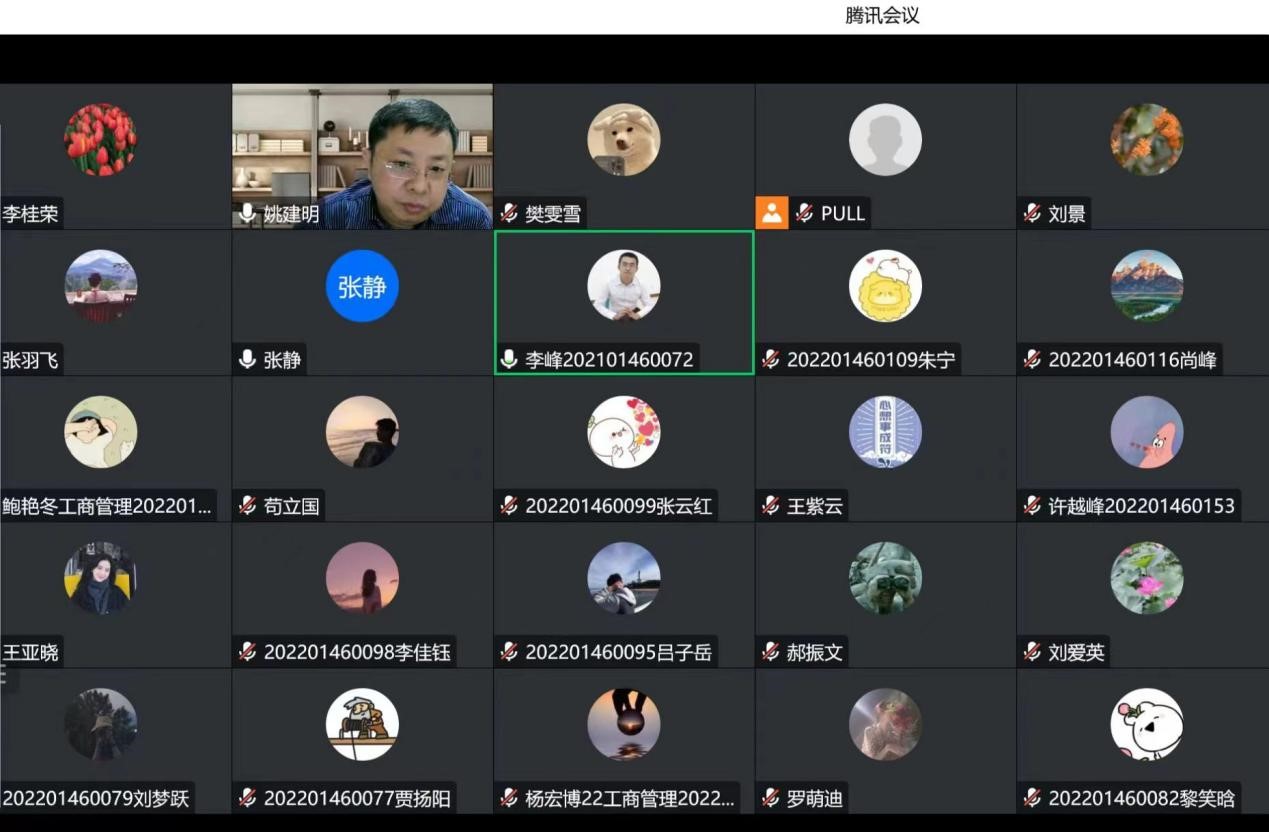Click the muted mic icon beside 王紫云
Image resolution: width=1269 pixels, height=832 pixels.
(x=770, y=506)
